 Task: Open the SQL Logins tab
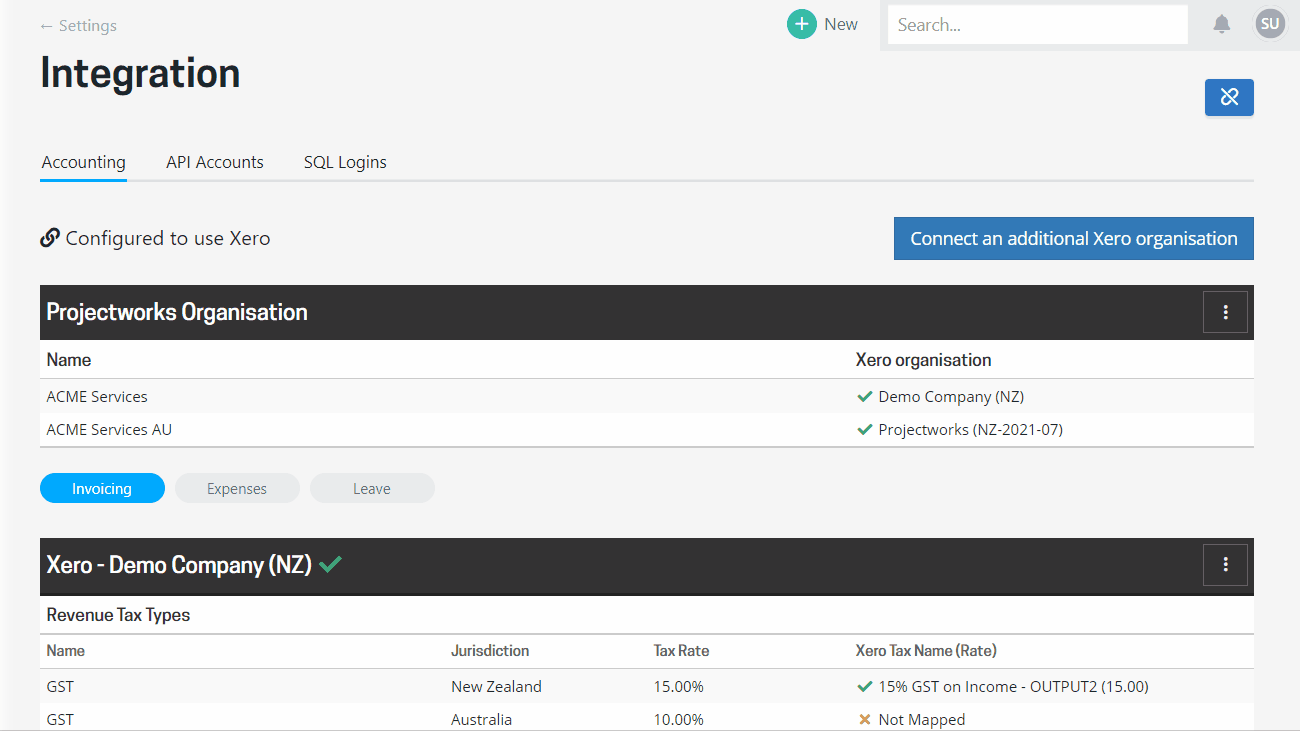(x=345, y=162)
